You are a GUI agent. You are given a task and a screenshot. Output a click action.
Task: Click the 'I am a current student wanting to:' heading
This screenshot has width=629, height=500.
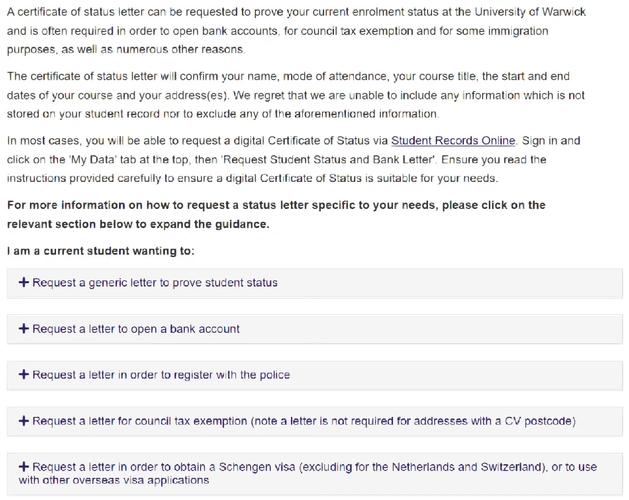(x=101, y=251)
